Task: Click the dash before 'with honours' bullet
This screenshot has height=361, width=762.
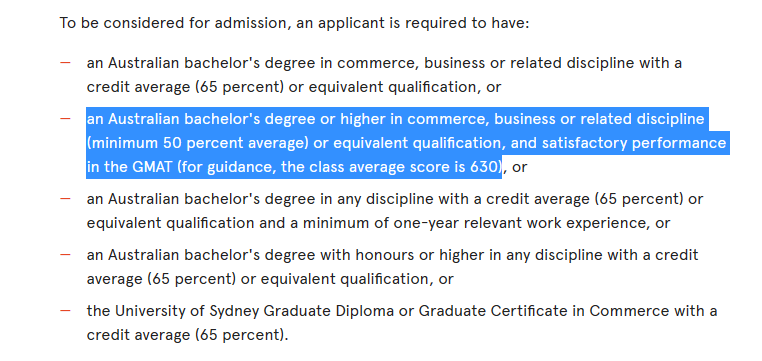Action: click(x=65, y=255)
